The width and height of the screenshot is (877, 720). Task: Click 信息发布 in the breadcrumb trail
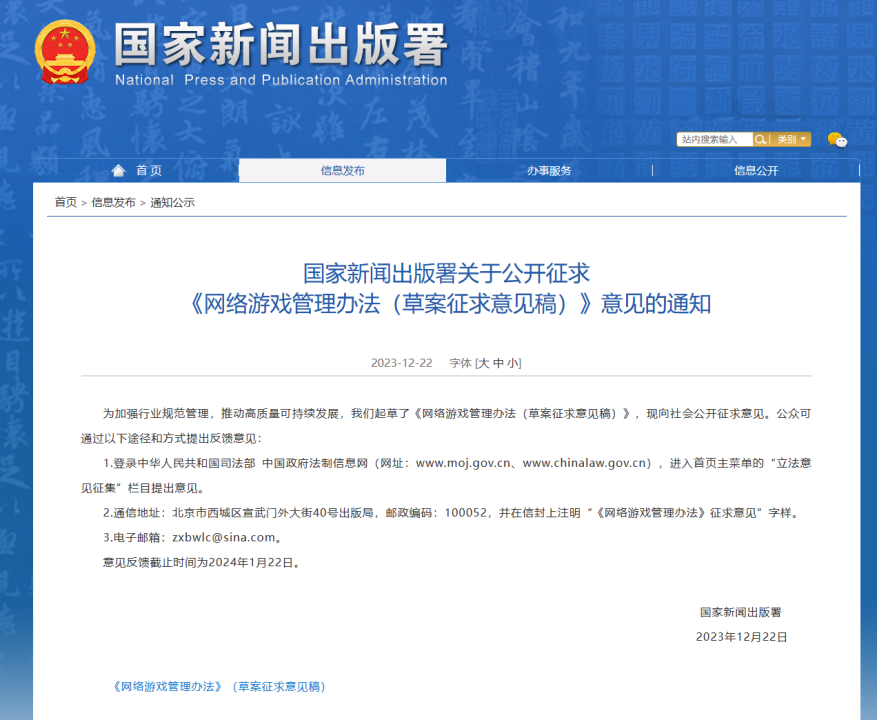113,202
